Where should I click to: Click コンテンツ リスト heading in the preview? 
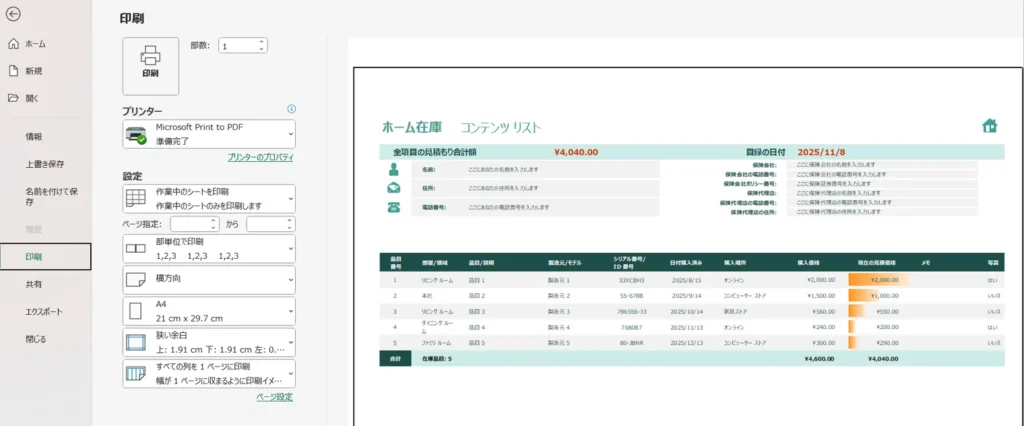[x=501, y=127]
